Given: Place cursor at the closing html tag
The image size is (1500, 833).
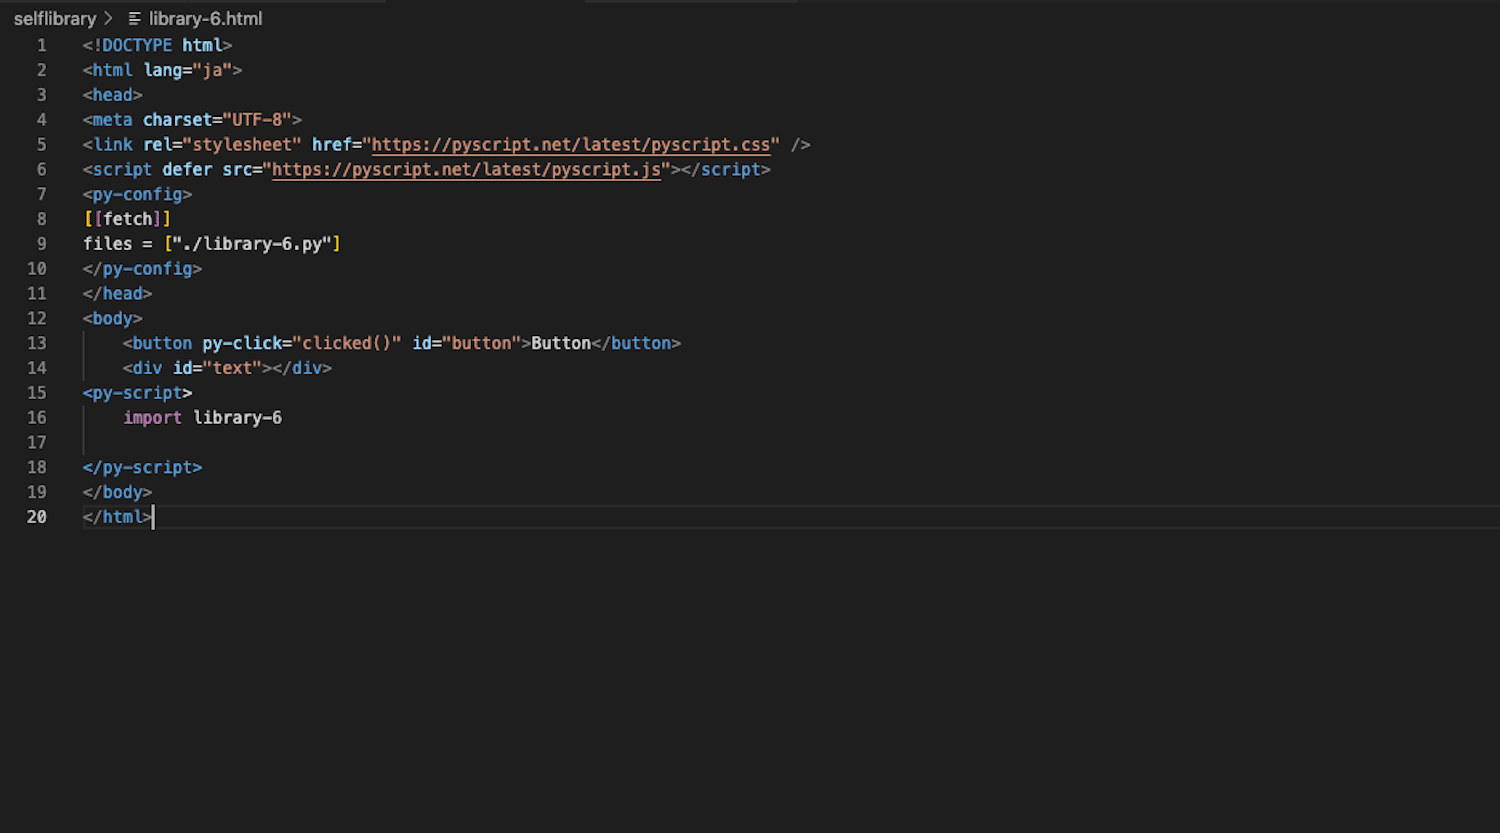Looking at the screenshot, I should tap(116, 516).
